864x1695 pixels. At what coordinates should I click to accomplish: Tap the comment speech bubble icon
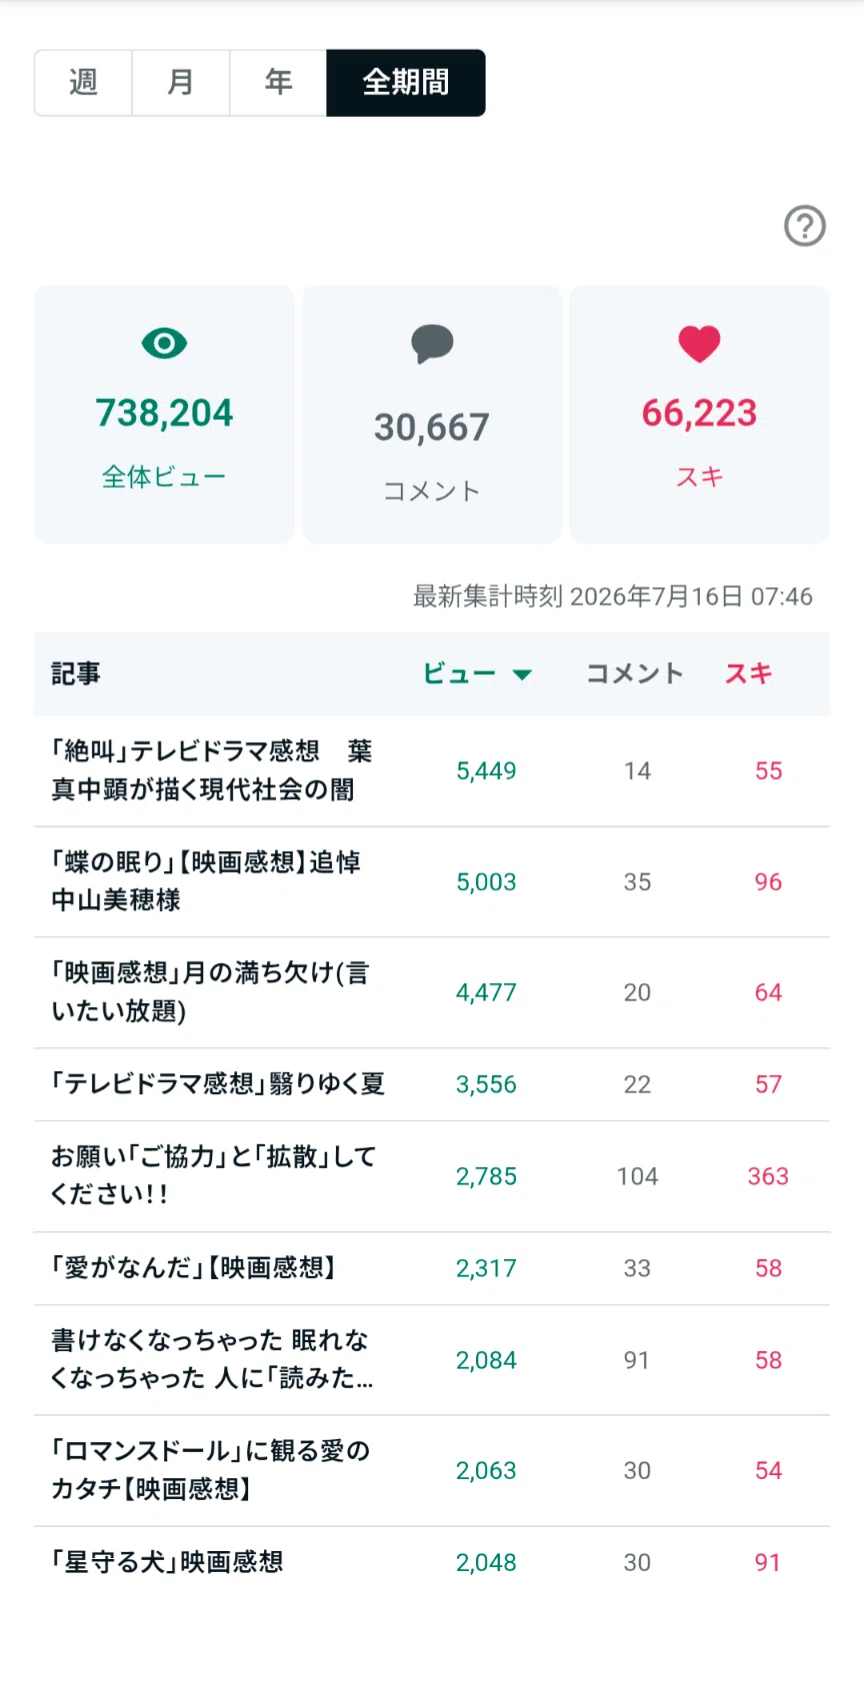[x=432, y=344]
